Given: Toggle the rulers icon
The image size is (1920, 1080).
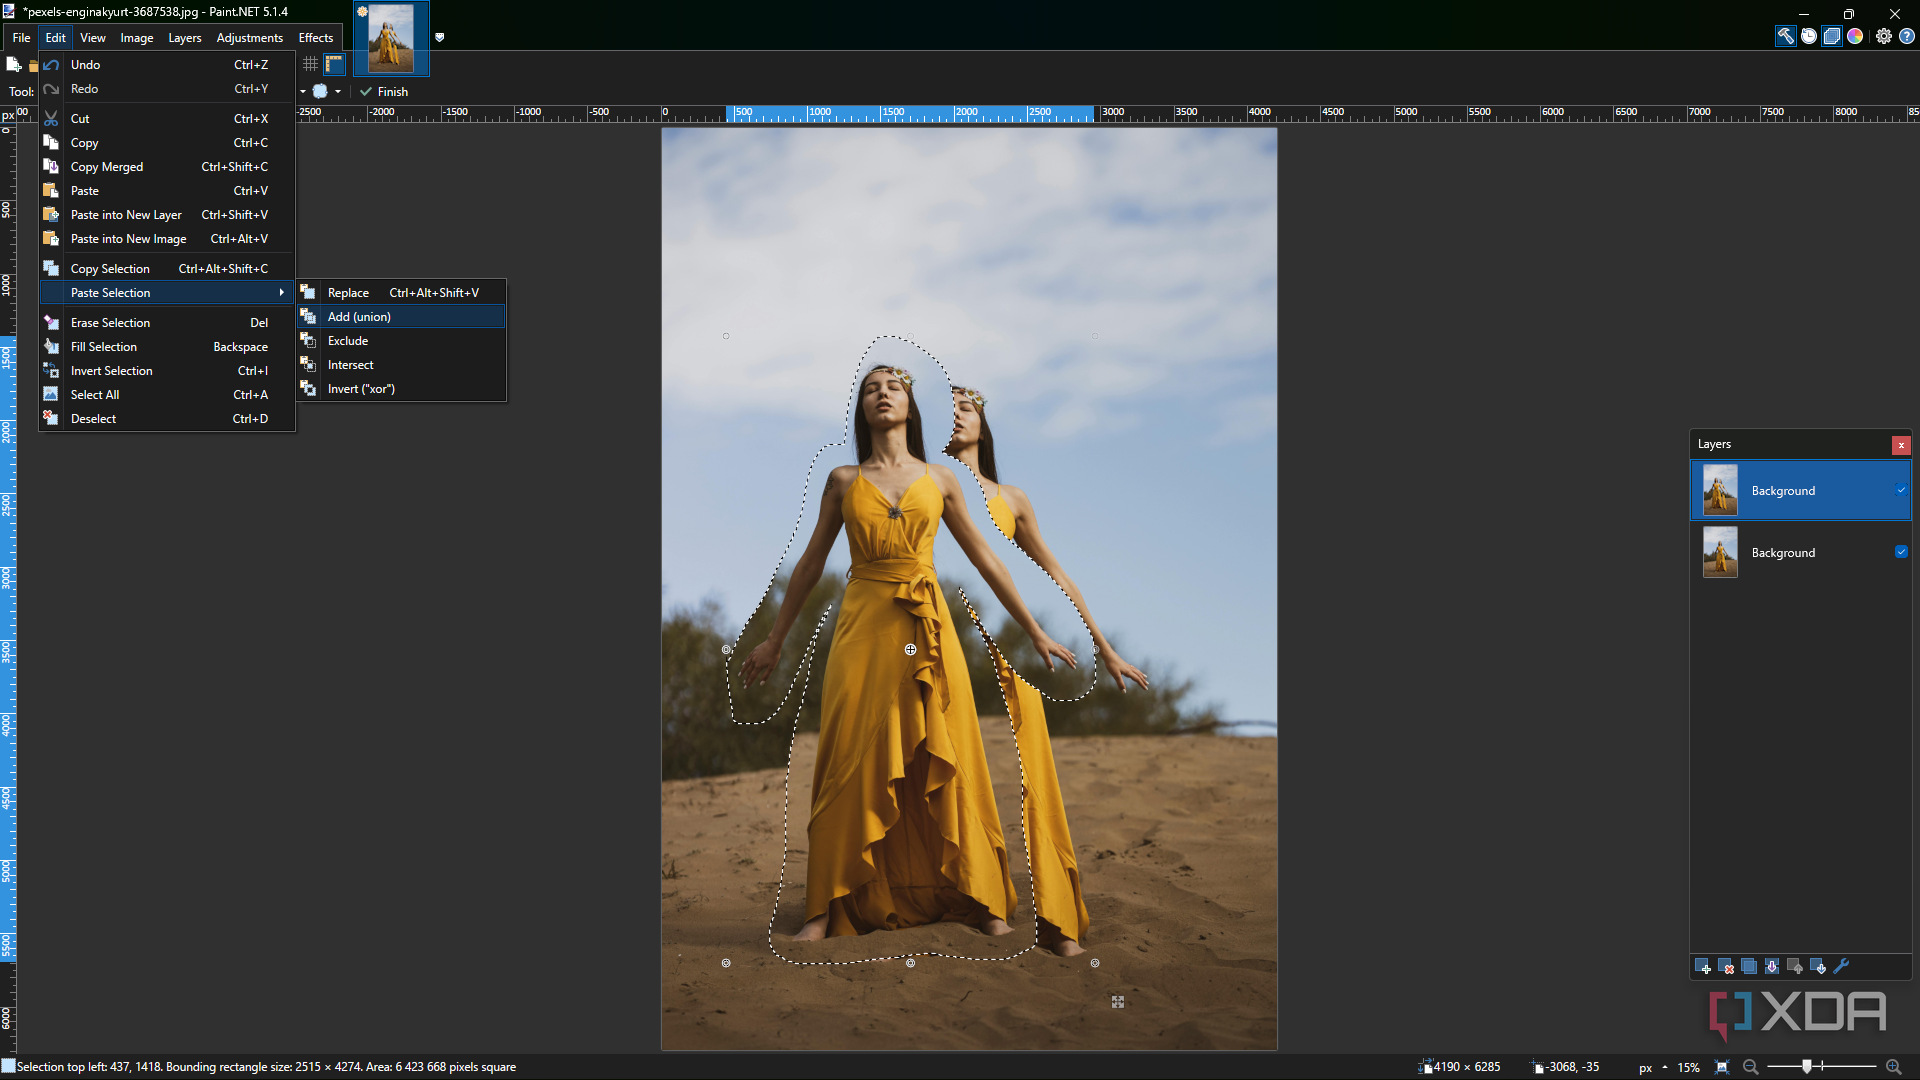Looking at the screenshot, I should click(334, 64).
